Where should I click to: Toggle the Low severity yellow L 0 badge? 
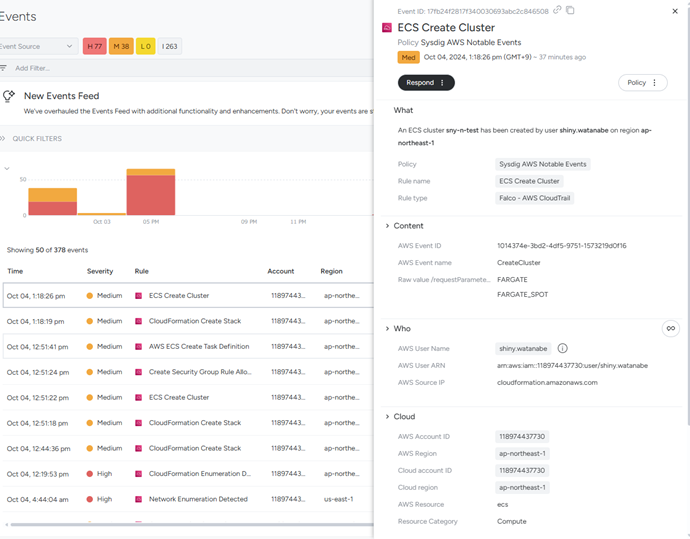click(146, 46)
